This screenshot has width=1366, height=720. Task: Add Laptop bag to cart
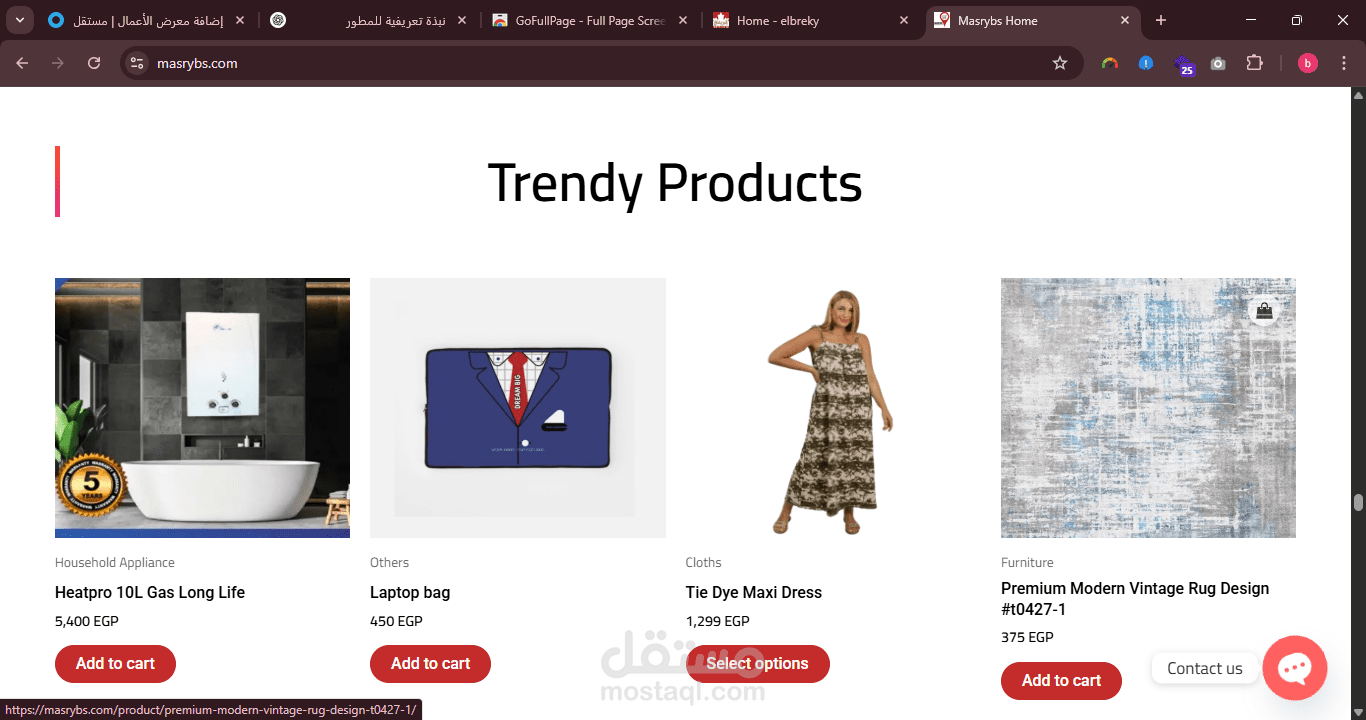[x=430, y=664]
